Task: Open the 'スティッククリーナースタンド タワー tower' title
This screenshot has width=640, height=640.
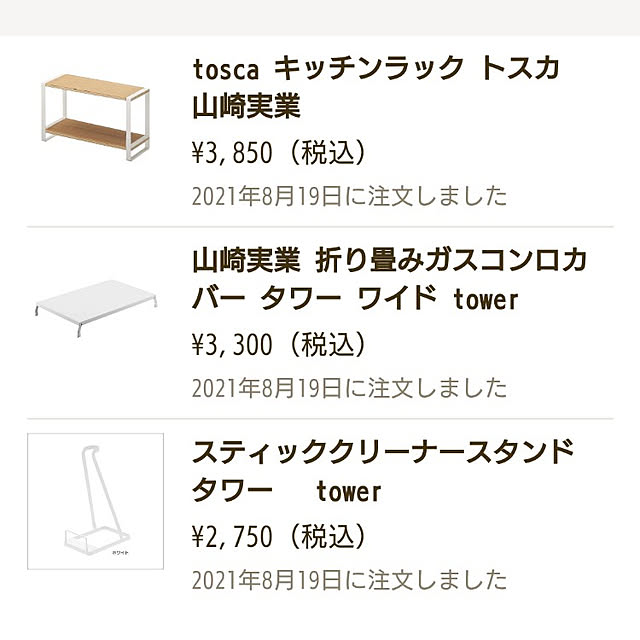Action: coord(383,471)
